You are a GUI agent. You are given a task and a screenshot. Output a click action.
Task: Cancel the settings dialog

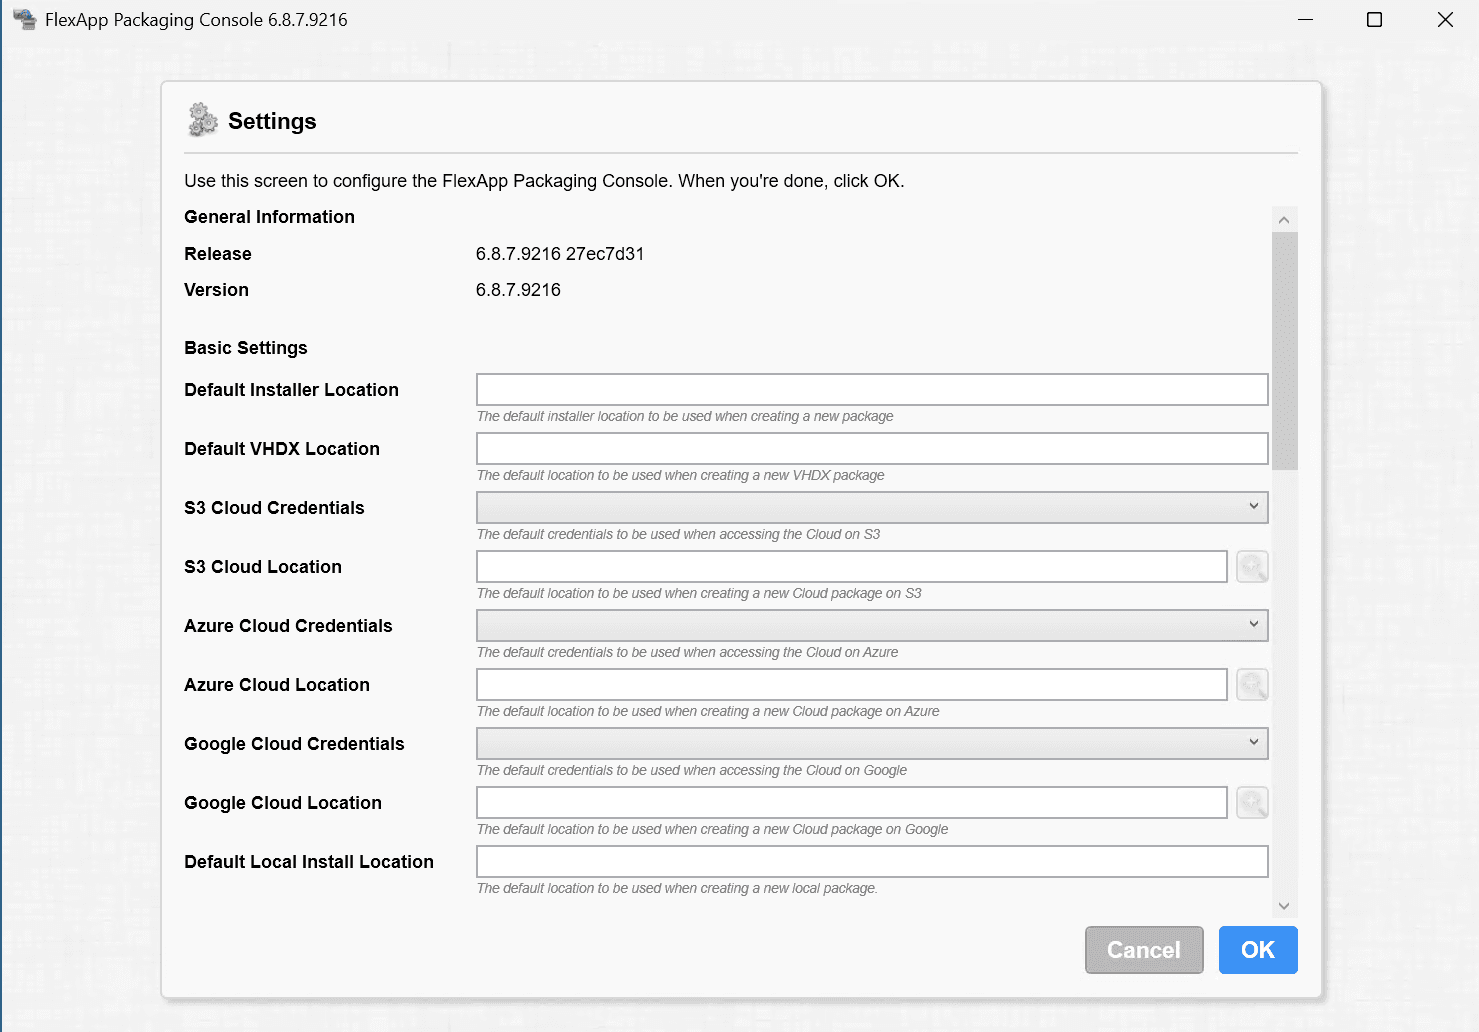click(x=1143, y=949)
